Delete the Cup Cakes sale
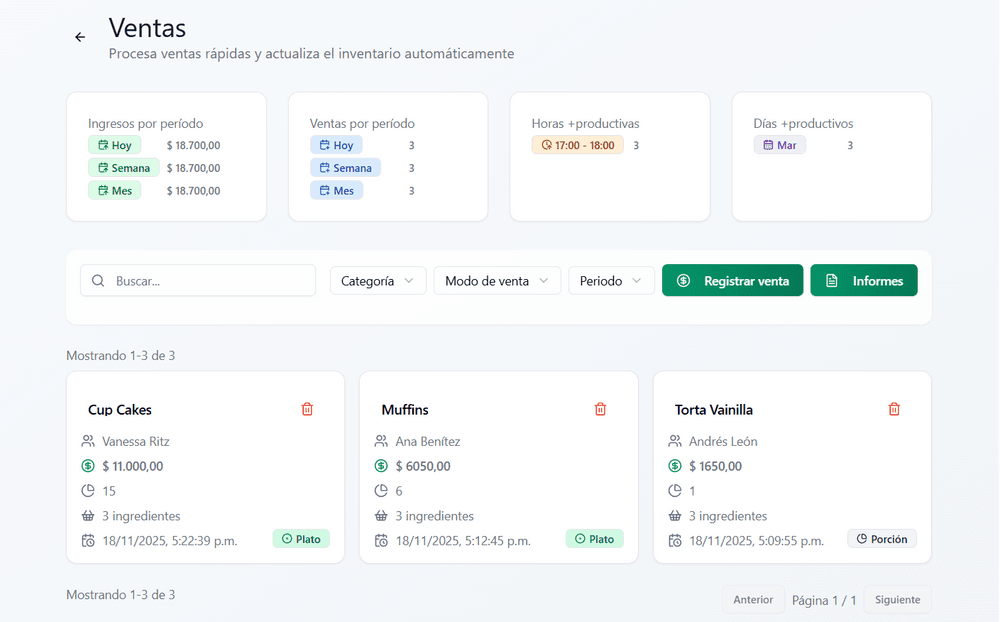Screen dimensions: 1000x622 [307, 409]
